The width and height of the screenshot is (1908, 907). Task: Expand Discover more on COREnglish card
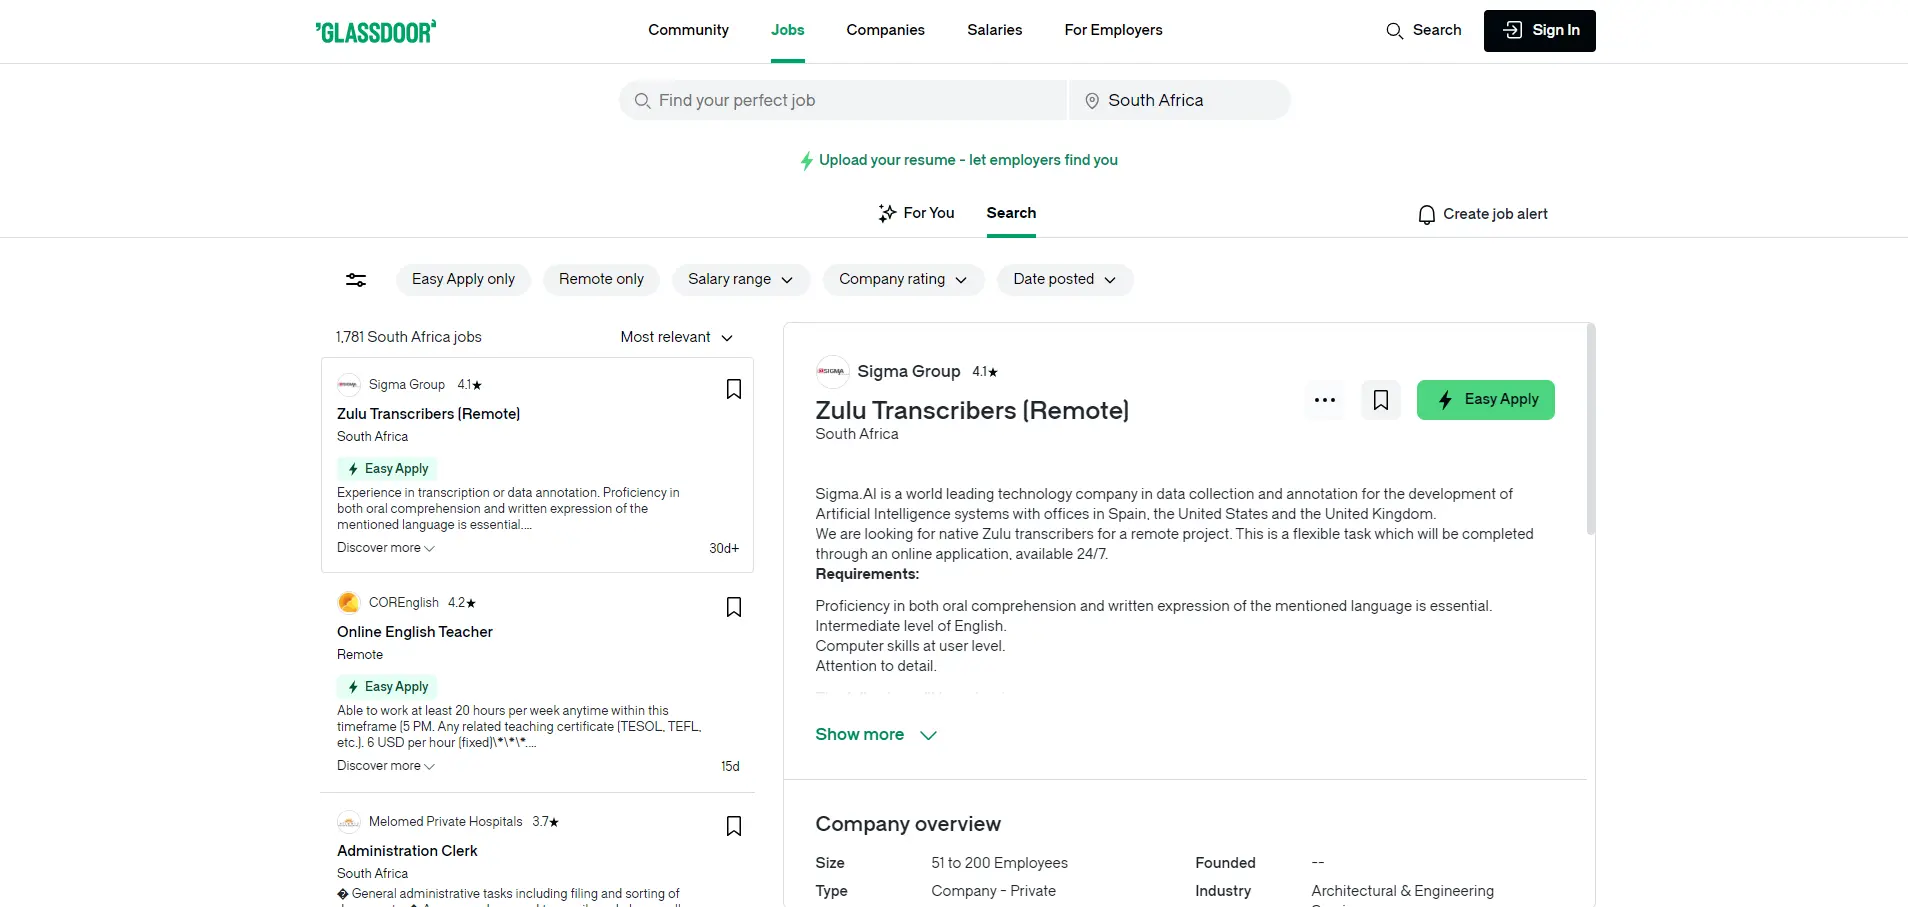pos(386,766)
